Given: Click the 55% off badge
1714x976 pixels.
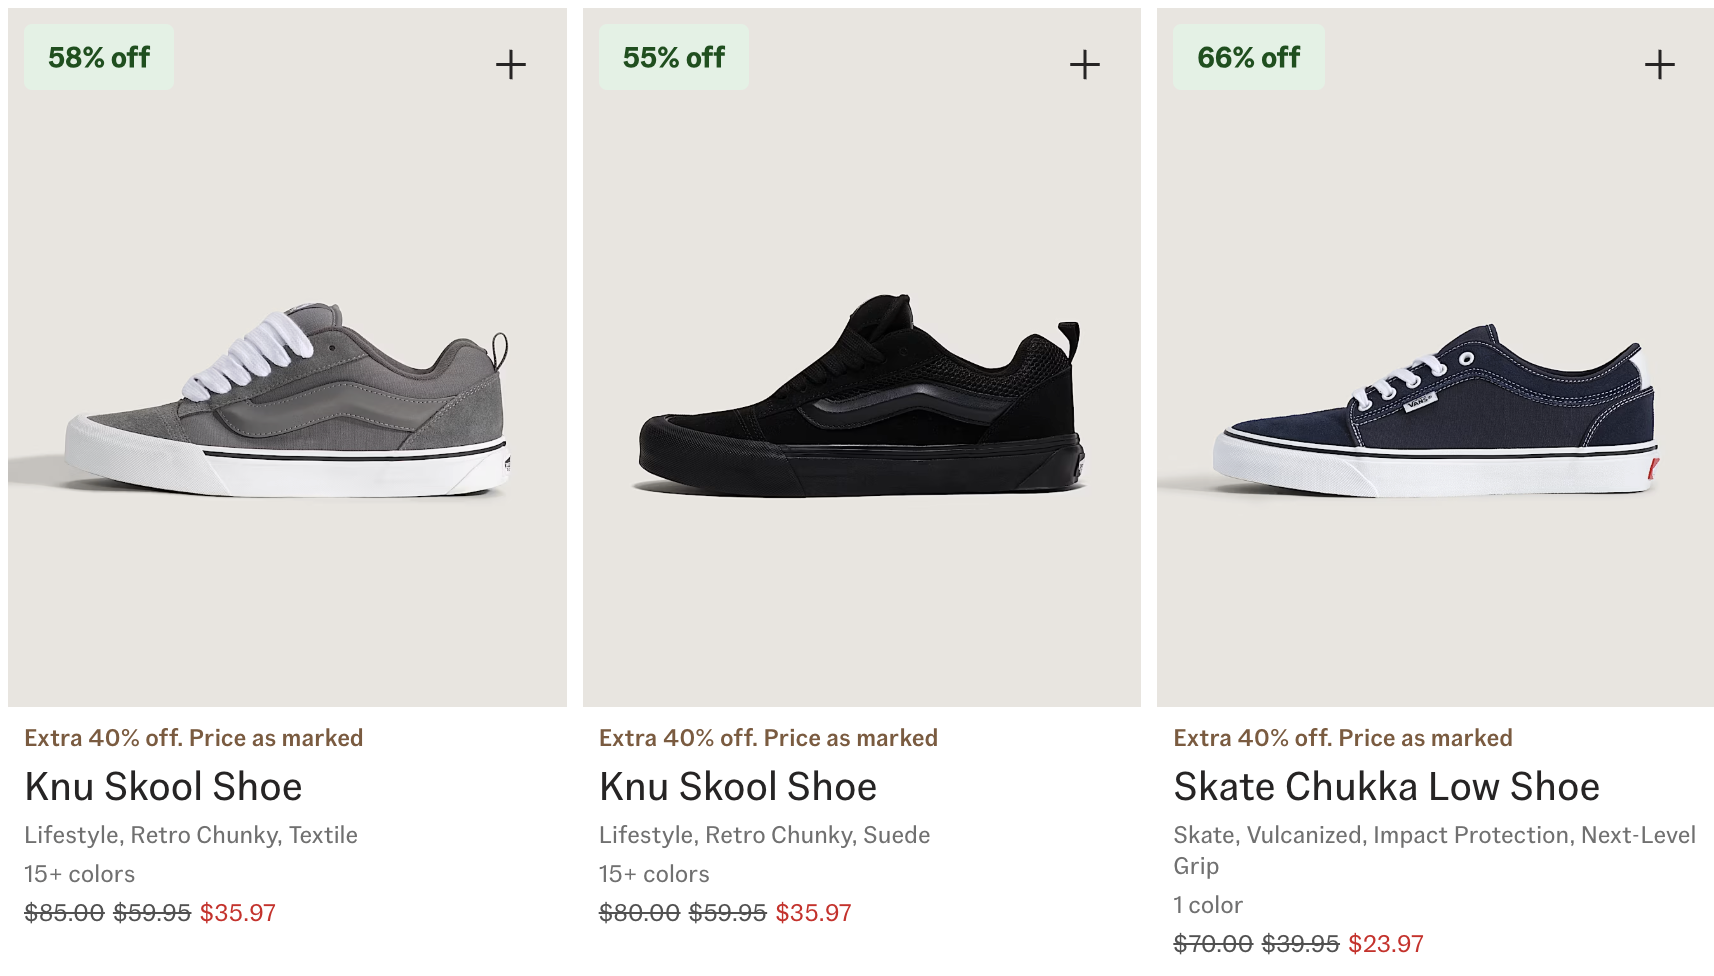Looking at the screenshot, I should point(673,58).
